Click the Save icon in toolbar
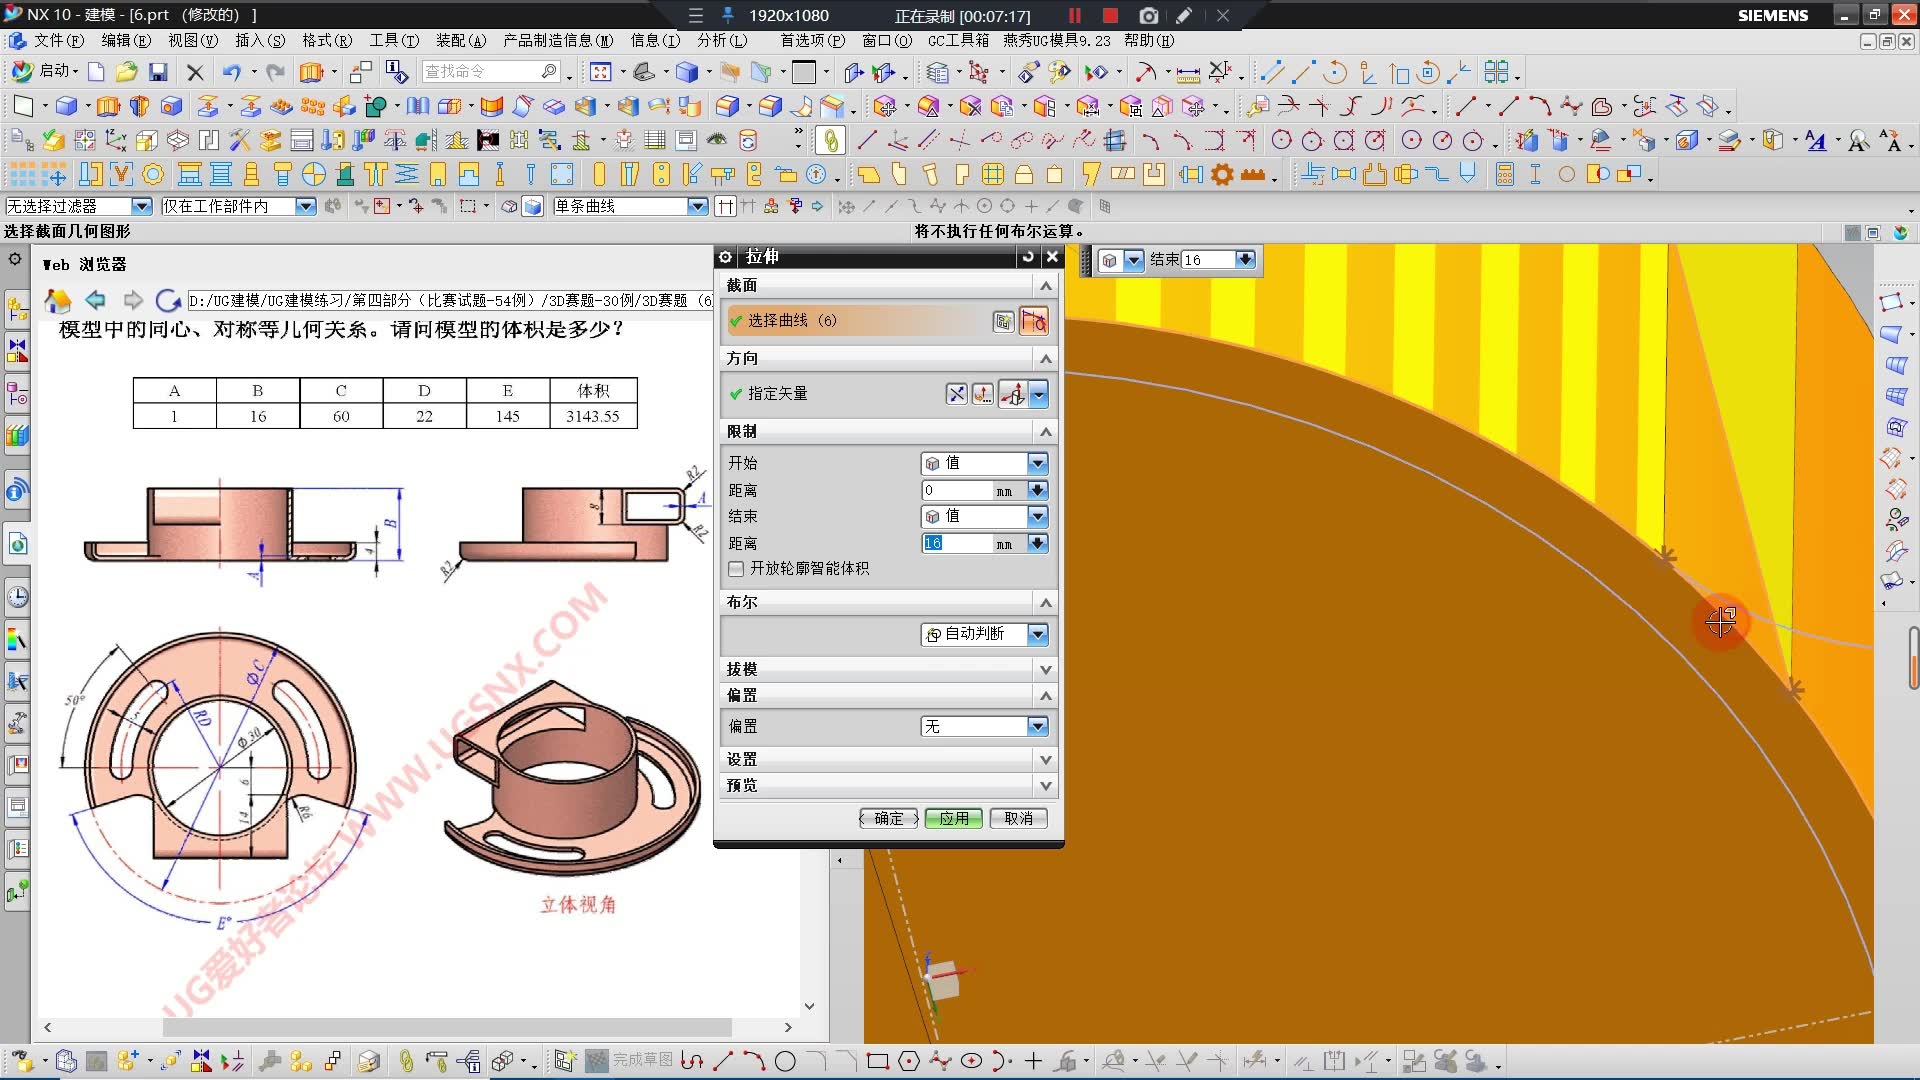This screenshot has width=1920, height=1080. coord(158,72)
